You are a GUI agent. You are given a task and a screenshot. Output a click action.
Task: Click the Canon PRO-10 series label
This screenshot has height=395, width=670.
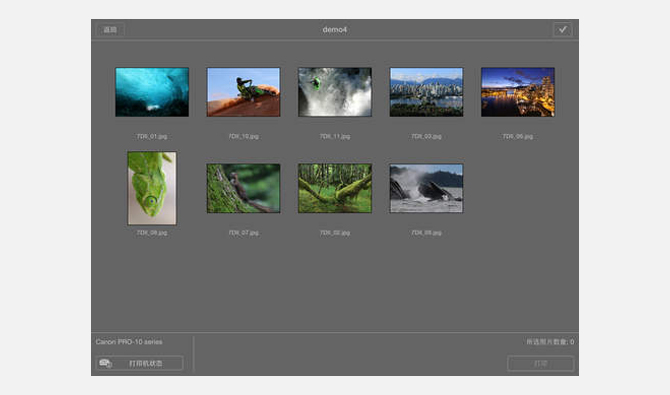(x=129, y=342)
